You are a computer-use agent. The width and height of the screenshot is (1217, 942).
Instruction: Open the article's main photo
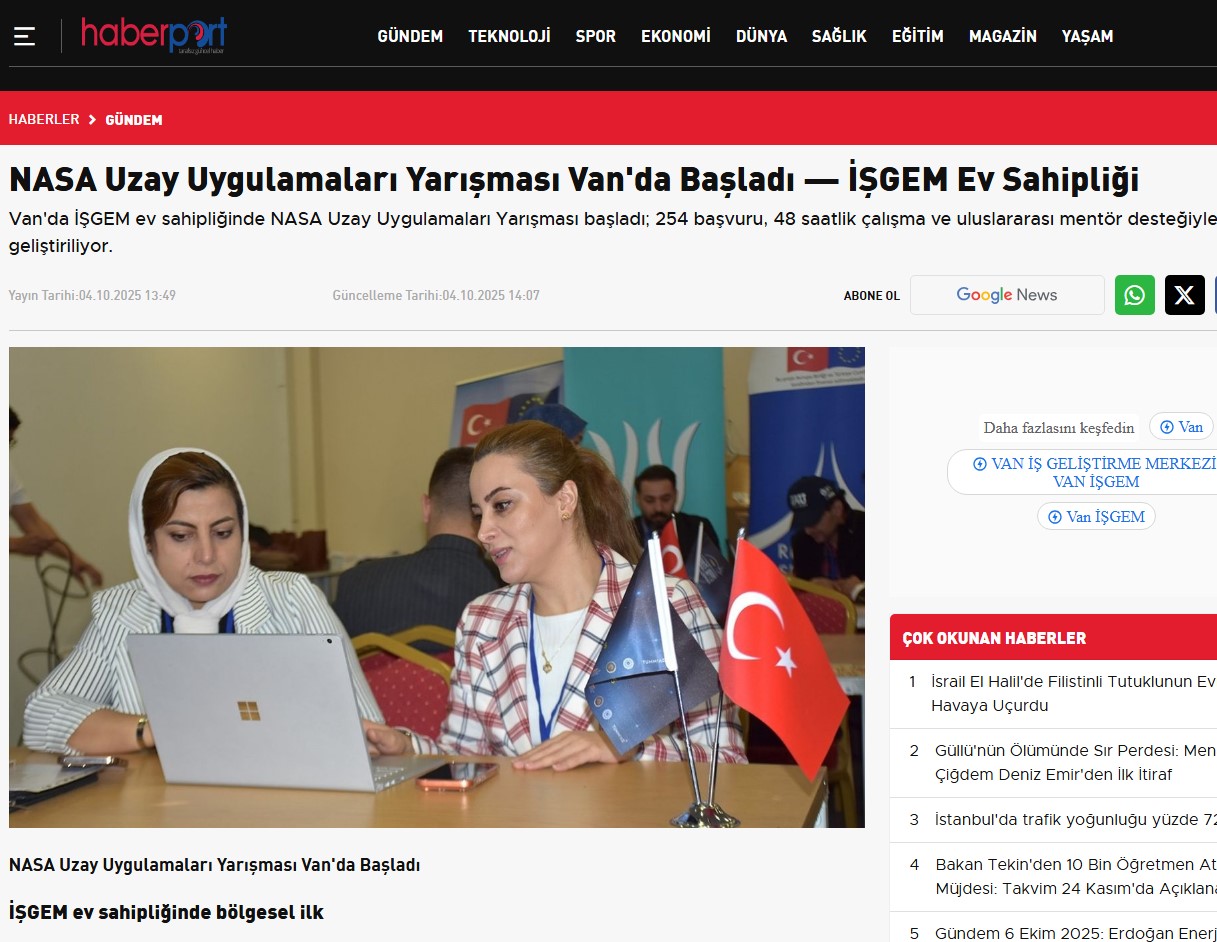[x=436, y=587]
